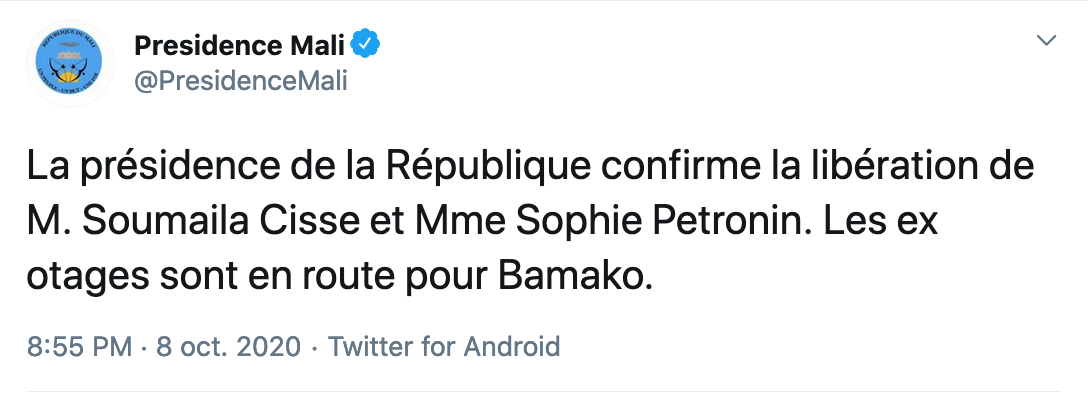This screenshot has height=394, width=1088.
Task: Open the Twitter for Android source link
Action: coord(443,345)
